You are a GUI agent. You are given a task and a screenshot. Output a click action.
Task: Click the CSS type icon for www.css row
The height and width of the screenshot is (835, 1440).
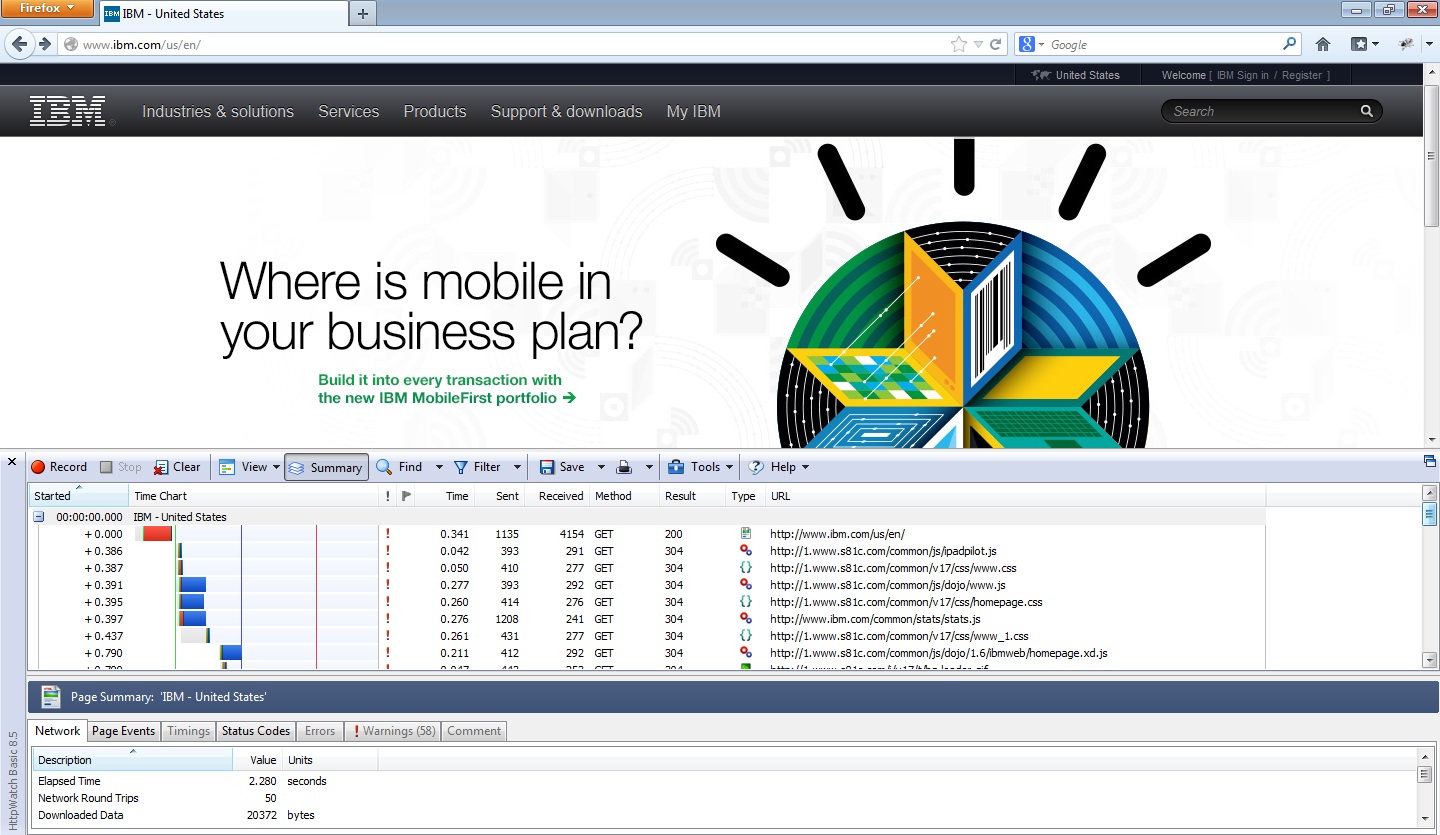[x=745, y=568]
